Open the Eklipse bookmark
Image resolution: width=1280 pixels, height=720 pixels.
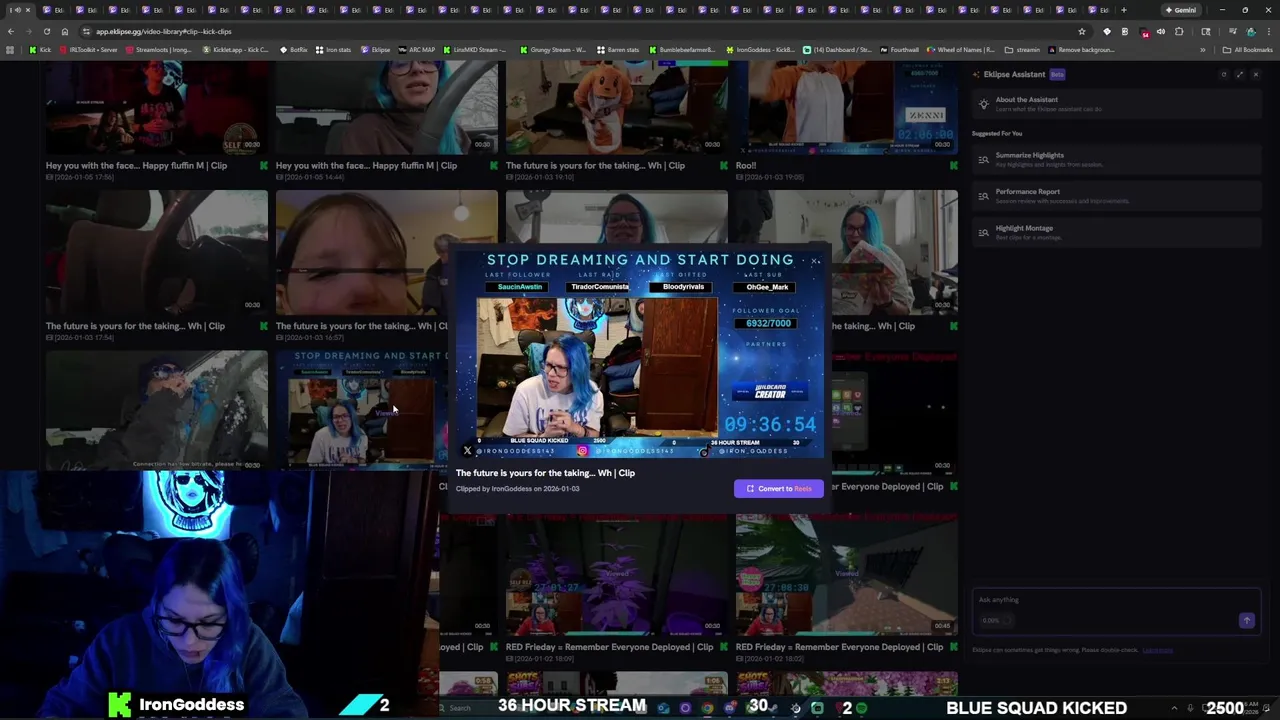tap(376, 49)
